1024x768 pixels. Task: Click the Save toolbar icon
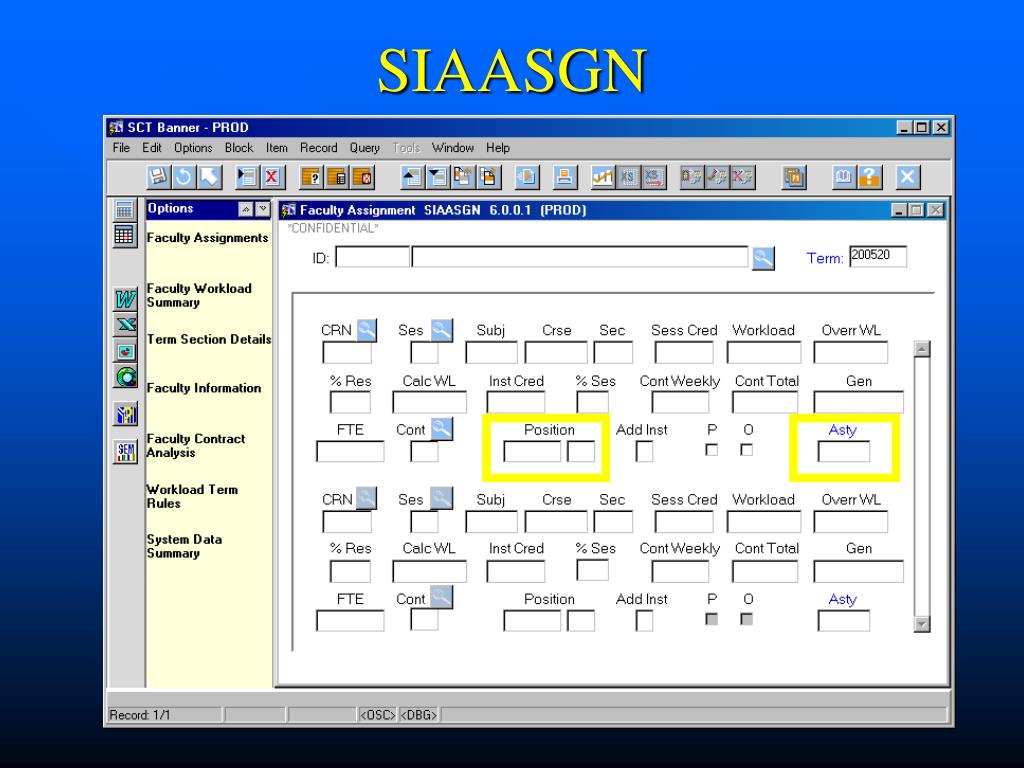tap(157, 177)
